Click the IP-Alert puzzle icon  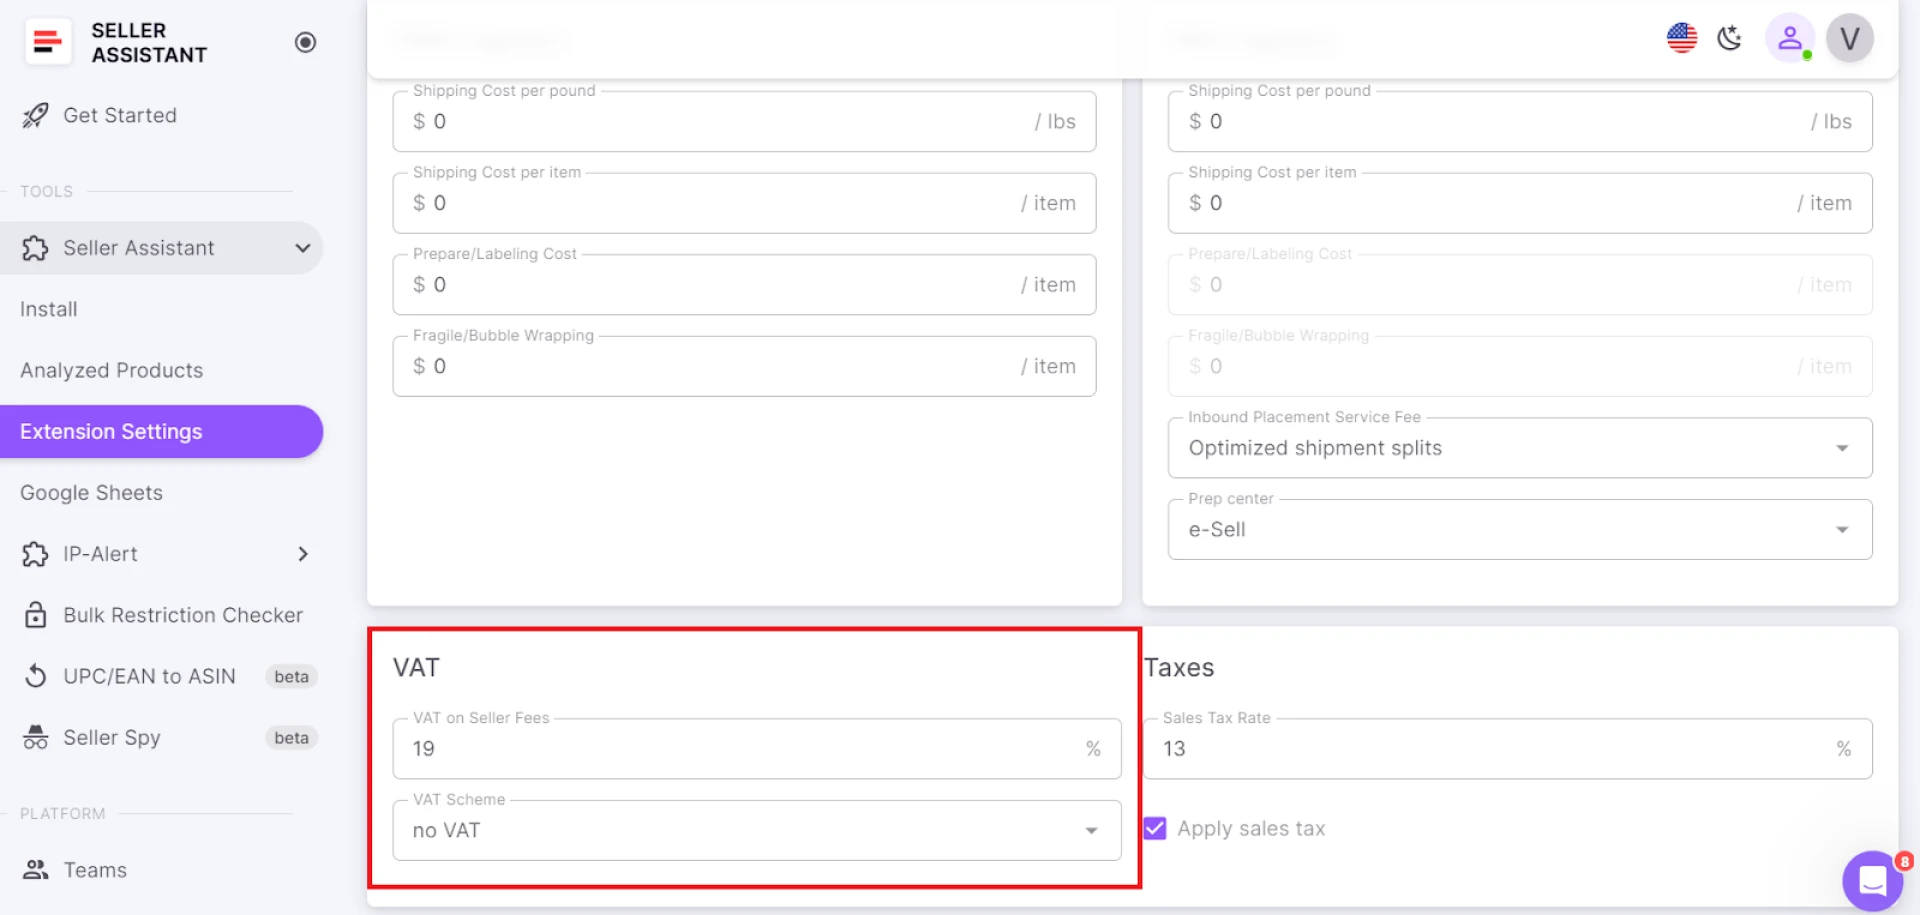[x=36, y=554]
